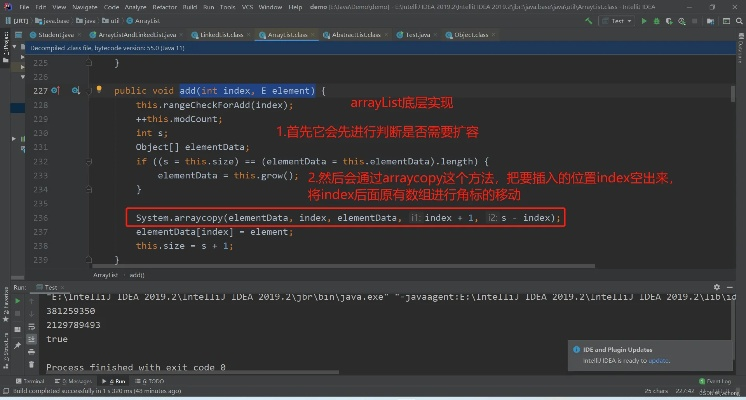
Task: Click ArrayList breadcrumb in navigation bar
Action: (x=143, y=21)
